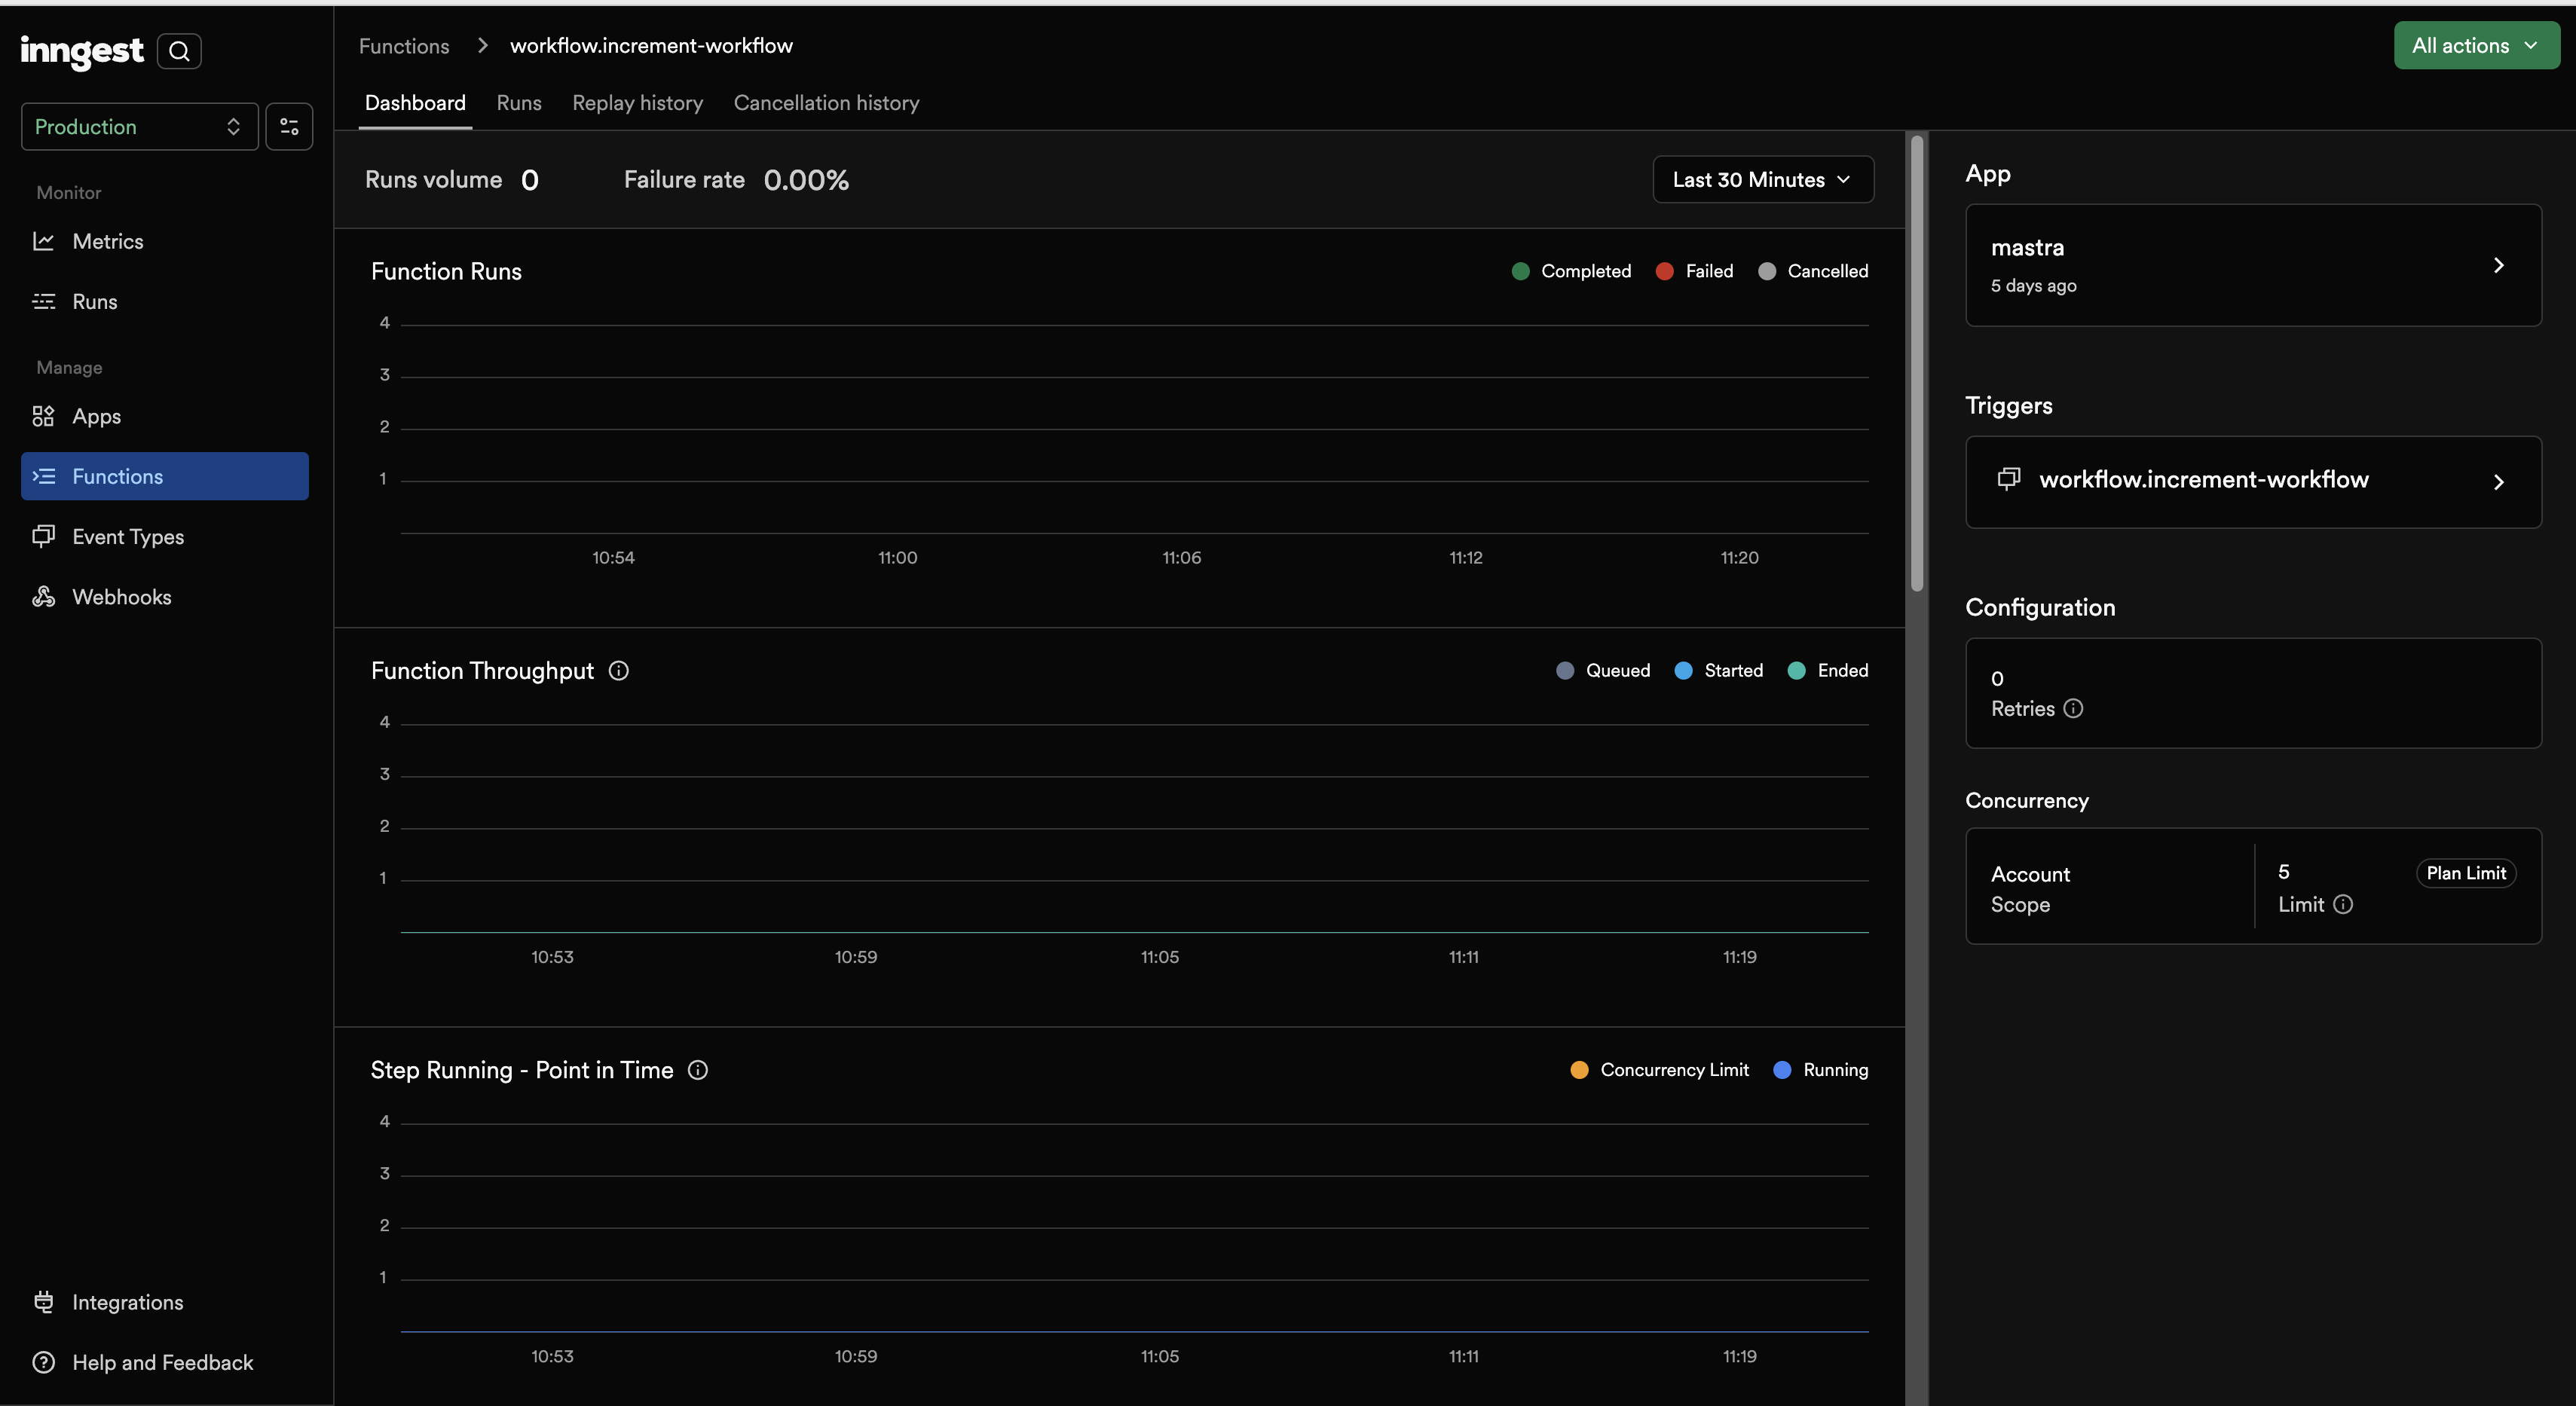2576x1406 pixels.
Task: Expand the Last 30 Minutes time range
Action: [x=1762, y=180]
